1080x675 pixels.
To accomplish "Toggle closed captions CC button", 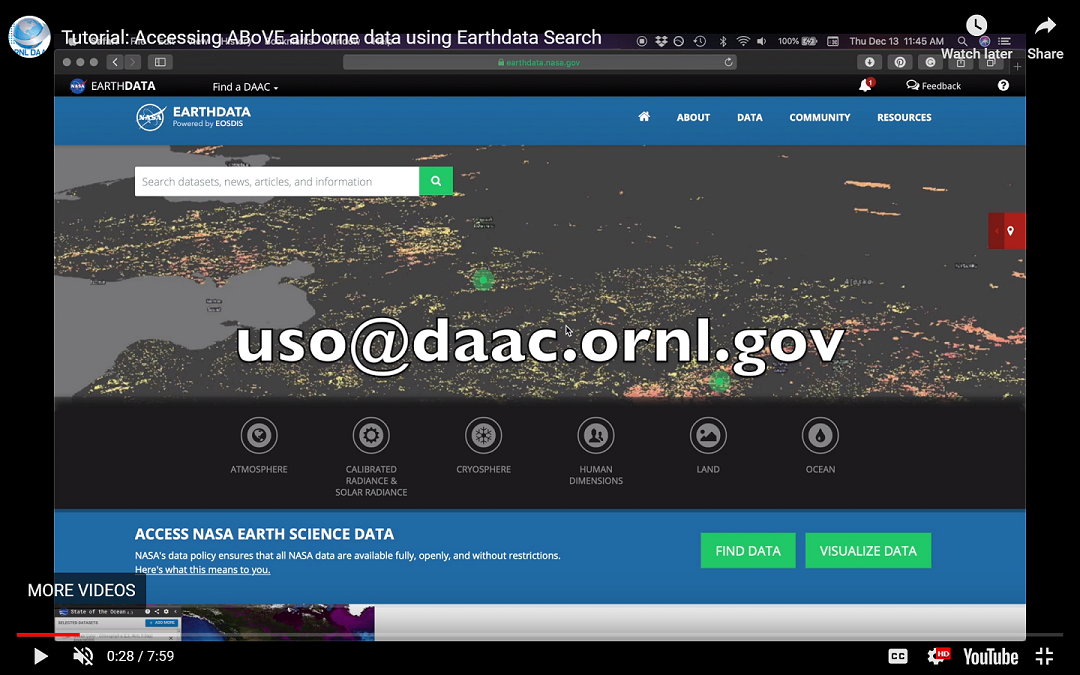I will [x=897, y=656].
